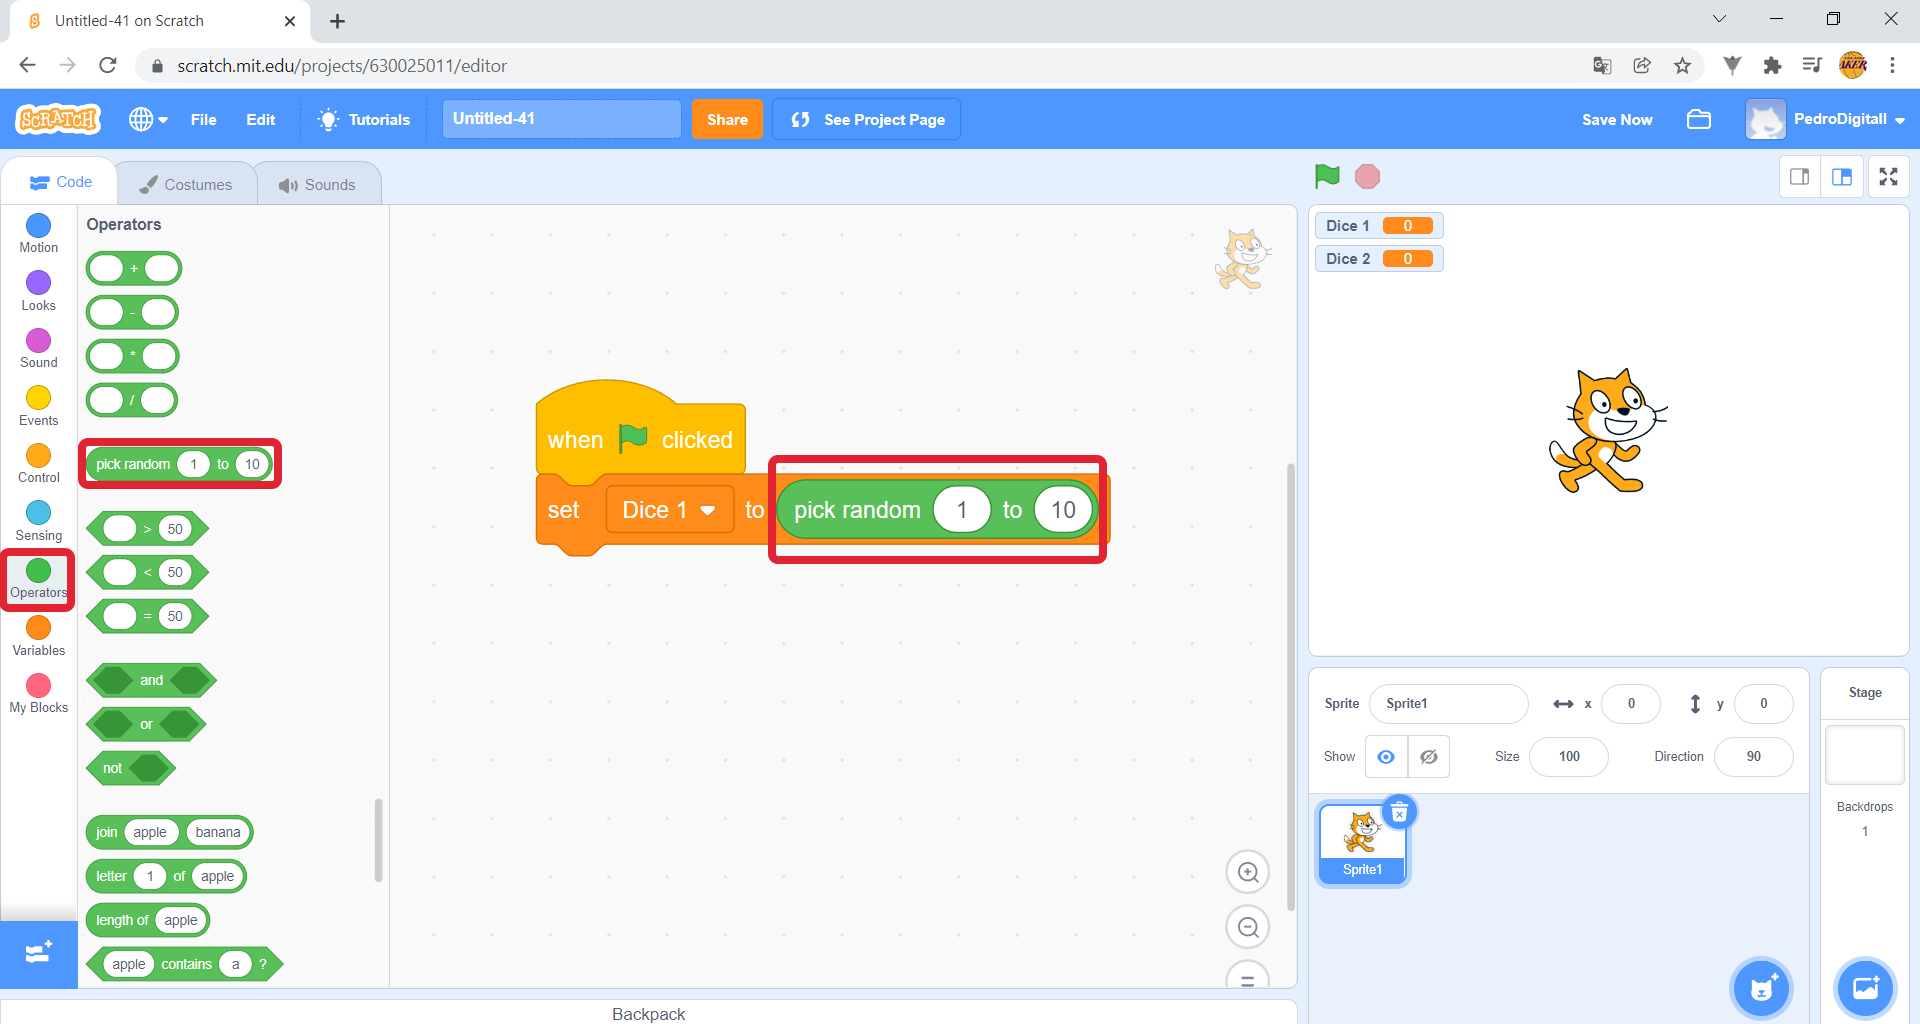
Task: Click See Project Page button
Action: tap(867, 119)
